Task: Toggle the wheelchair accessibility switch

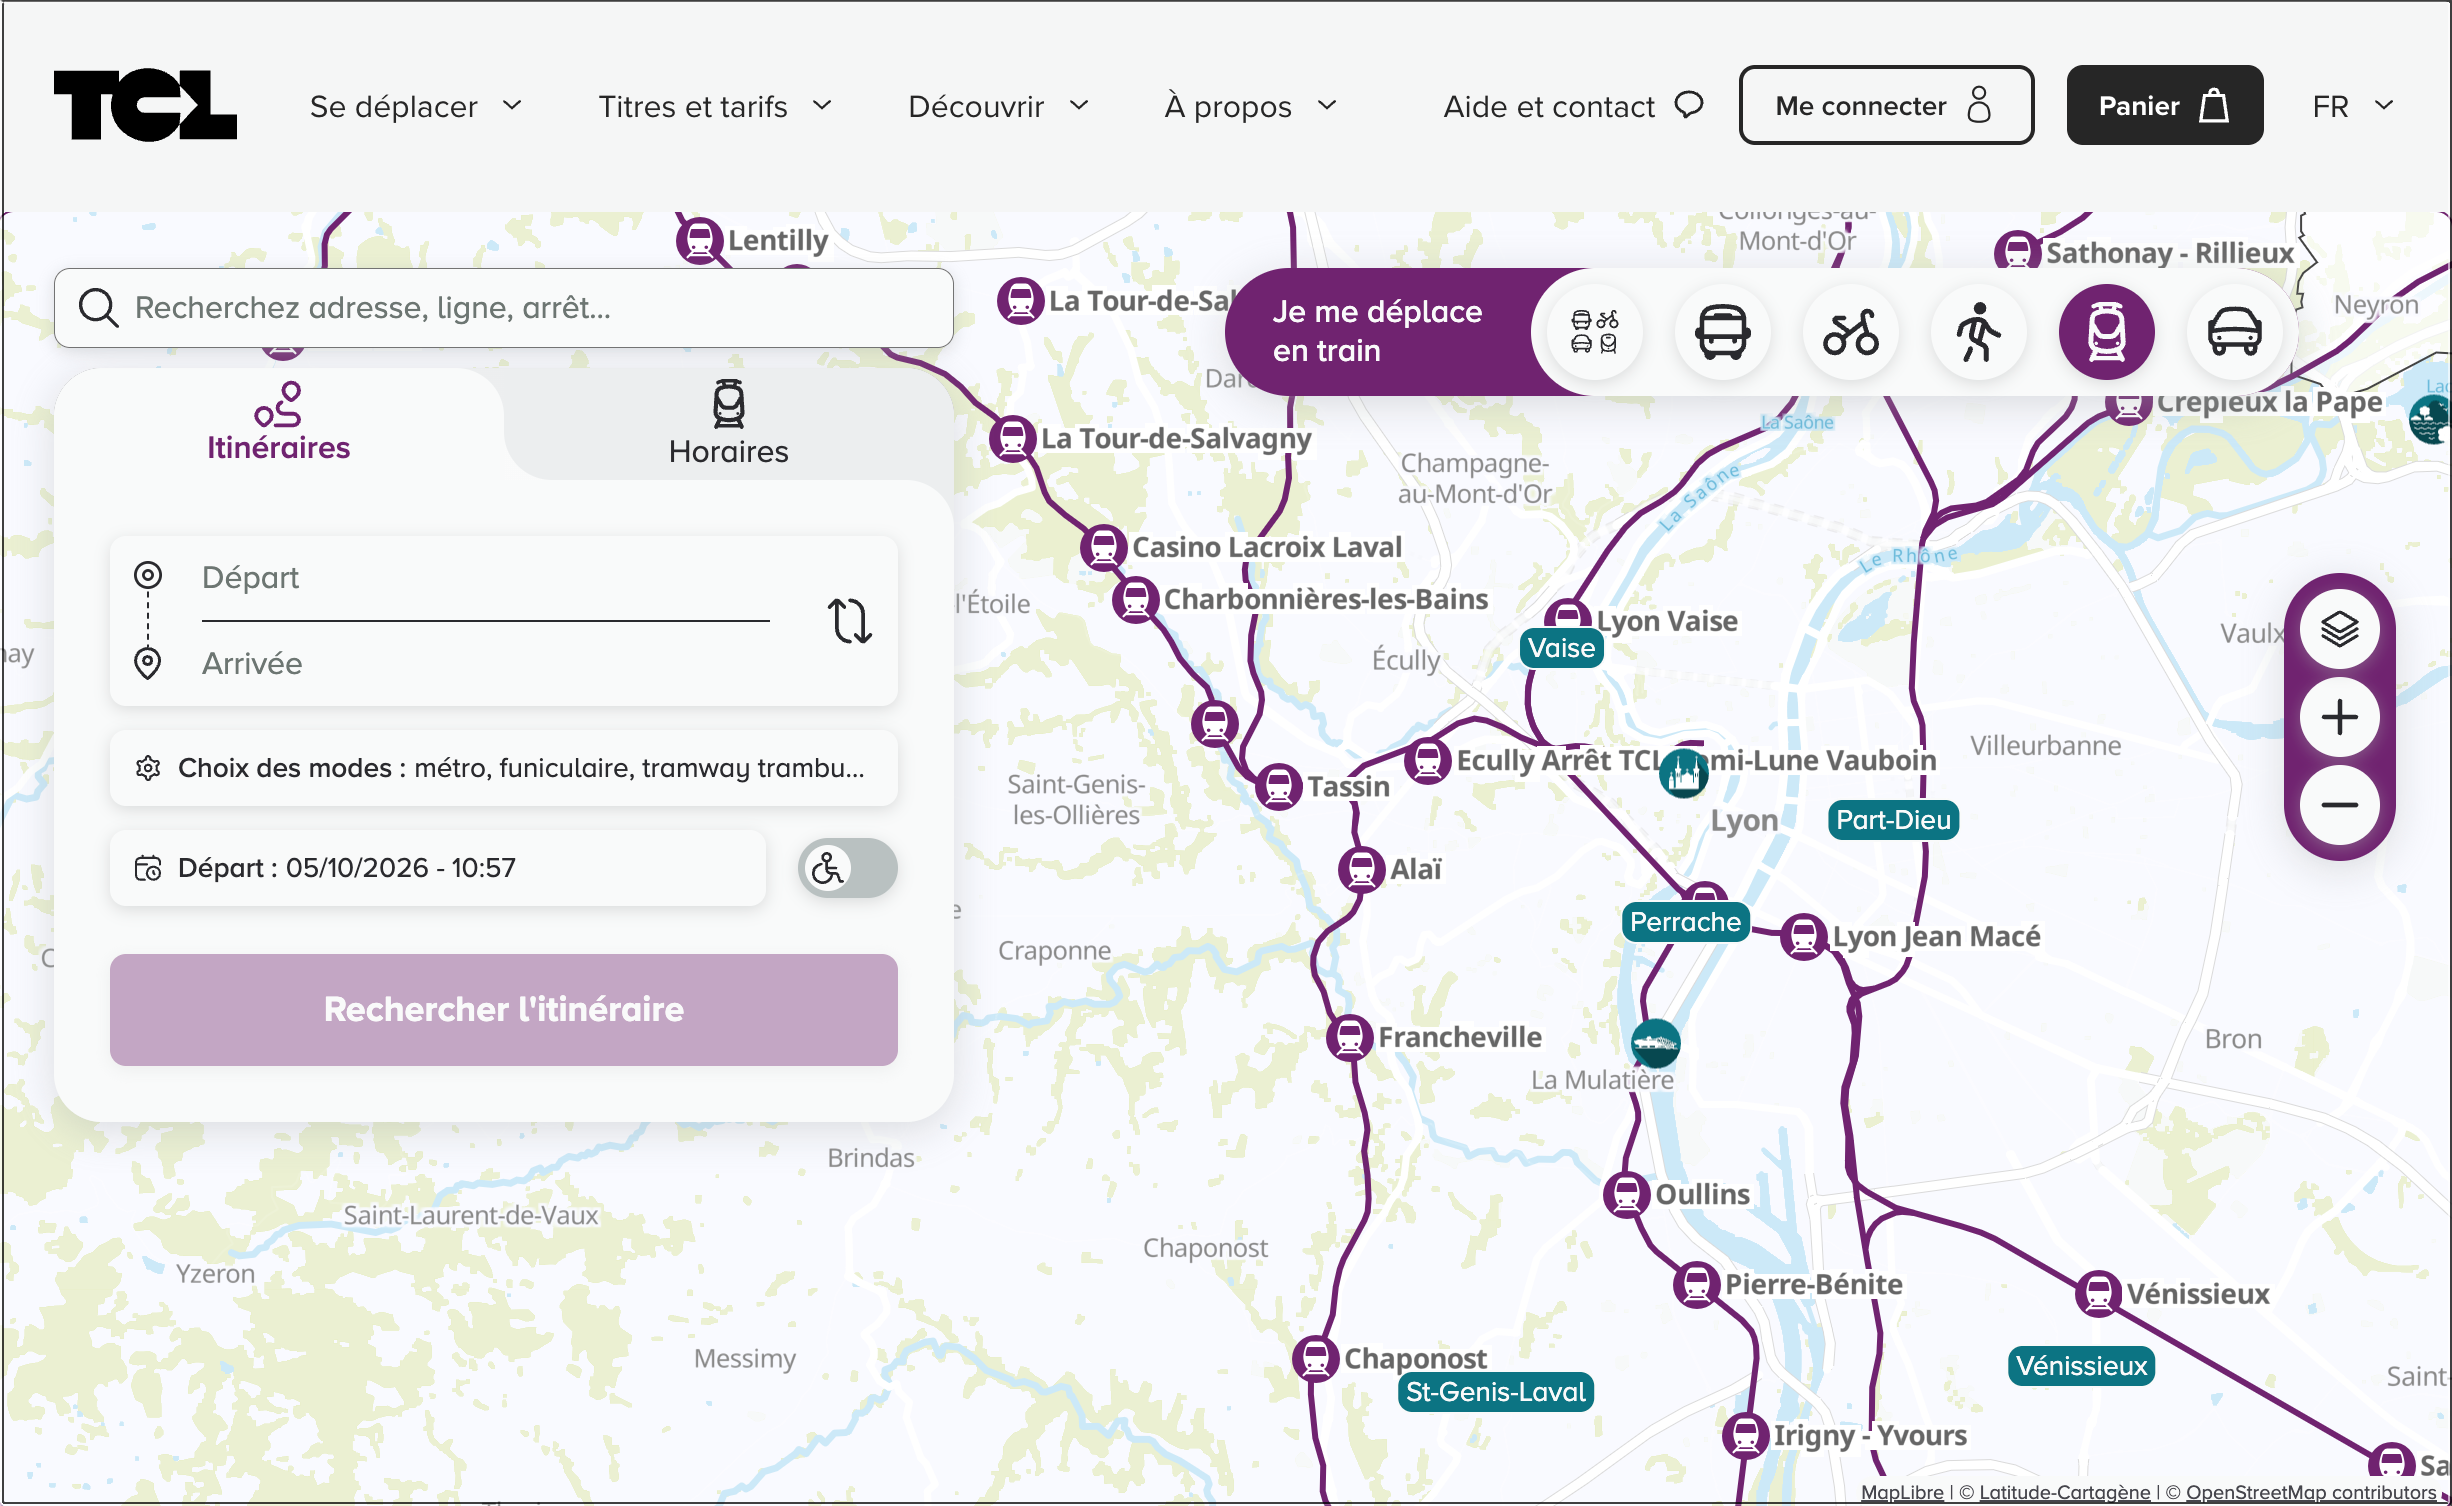Action: 847,868
